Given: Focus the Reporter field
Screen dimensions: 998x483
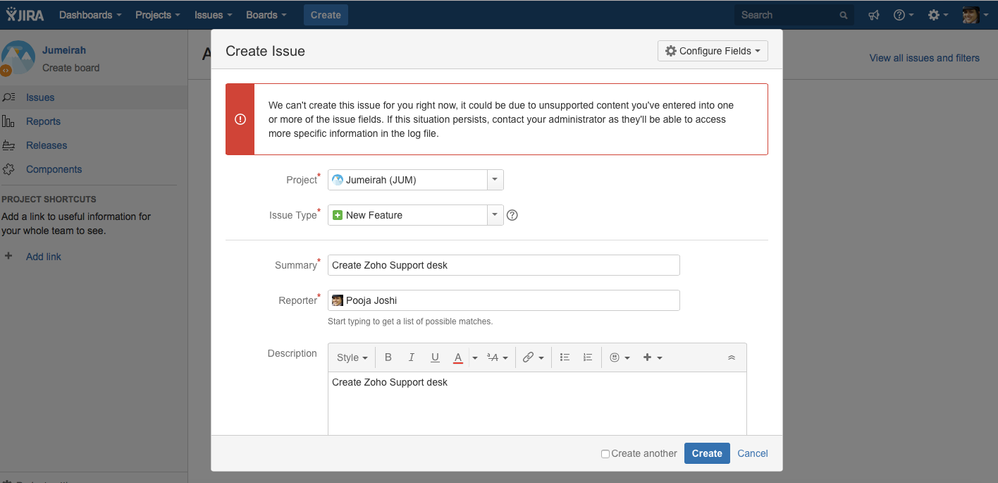Looking at the screenshot, I should point(503,300).
